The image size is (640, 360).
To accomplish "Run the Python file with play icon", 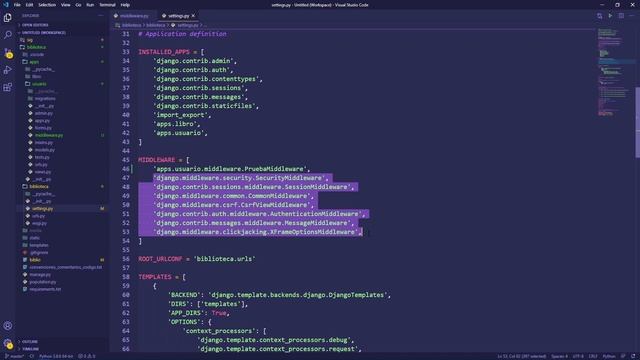I will point(610,16).
